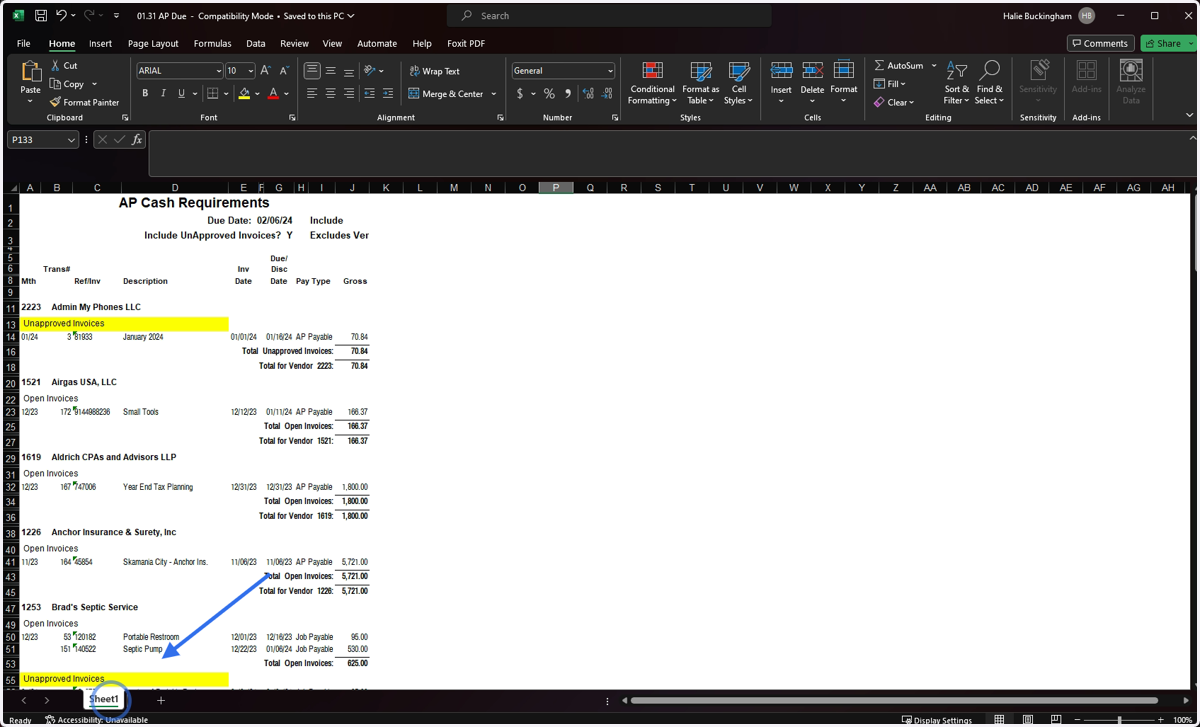Open the General number format dropdown
Image resolution: width=1200 pixels, height=727 pixels.
pos(610,71)
